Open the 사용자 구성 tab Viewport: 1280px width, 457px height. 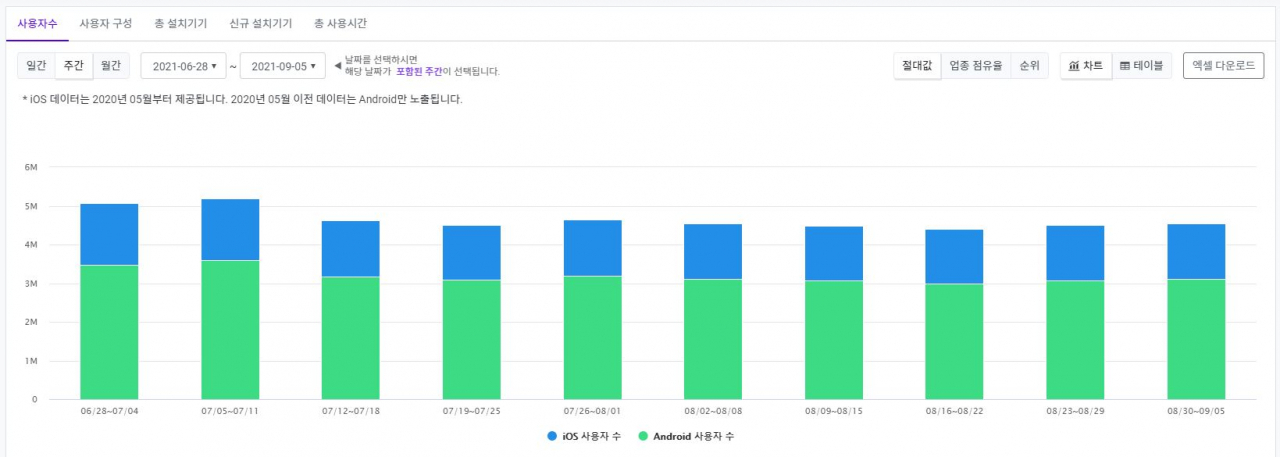point(106,22)
